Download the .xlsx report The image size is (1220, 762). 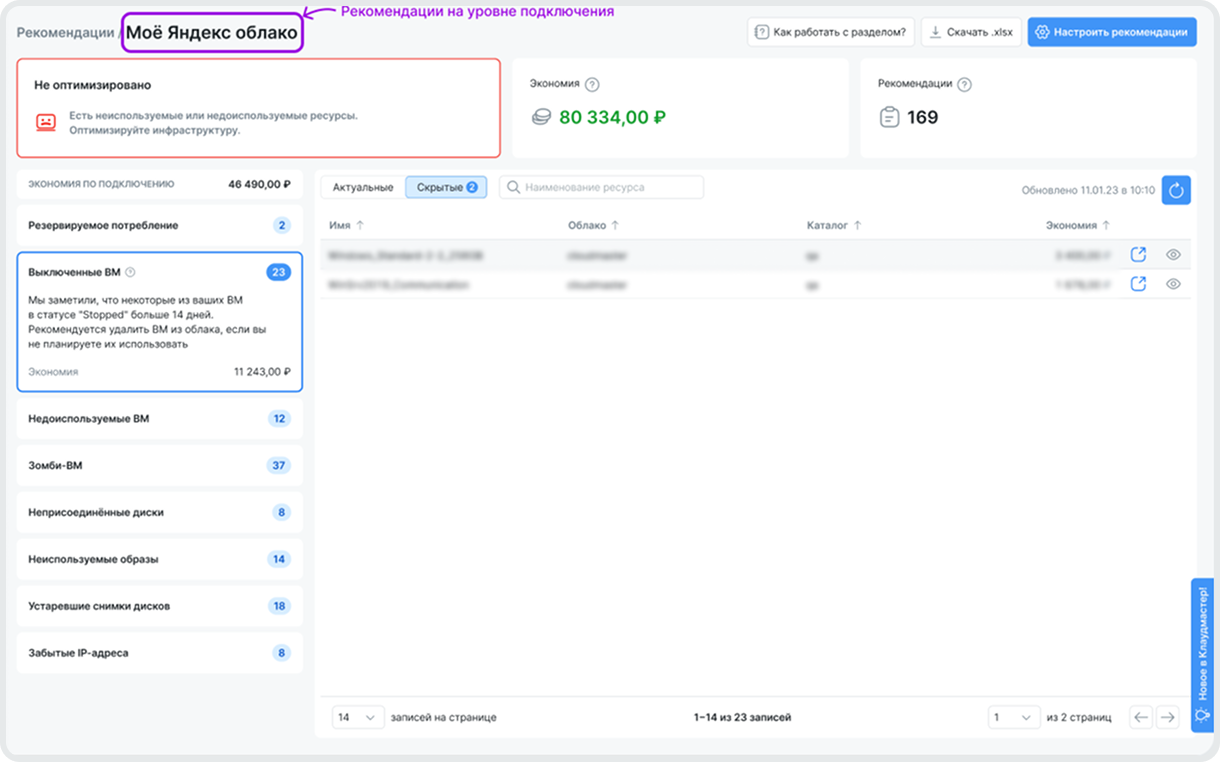[970, 32]
